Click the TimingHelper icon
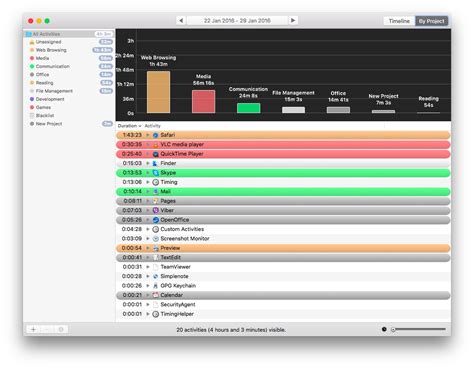Image resolution: width=474 pixels, height=369 pixels. tap(155, 314)
